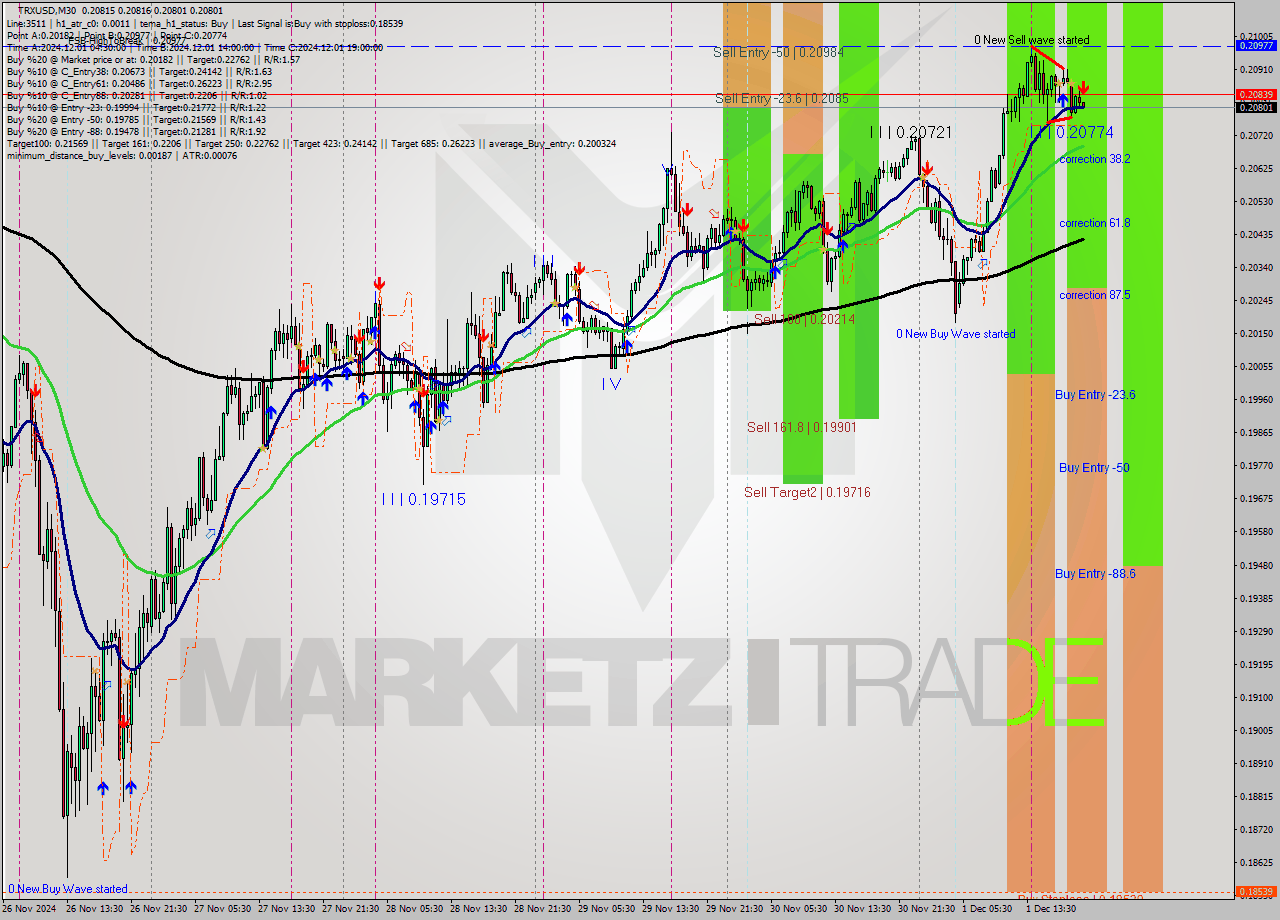Click the 0.19100 price axis label

[x=1256, y=698]
